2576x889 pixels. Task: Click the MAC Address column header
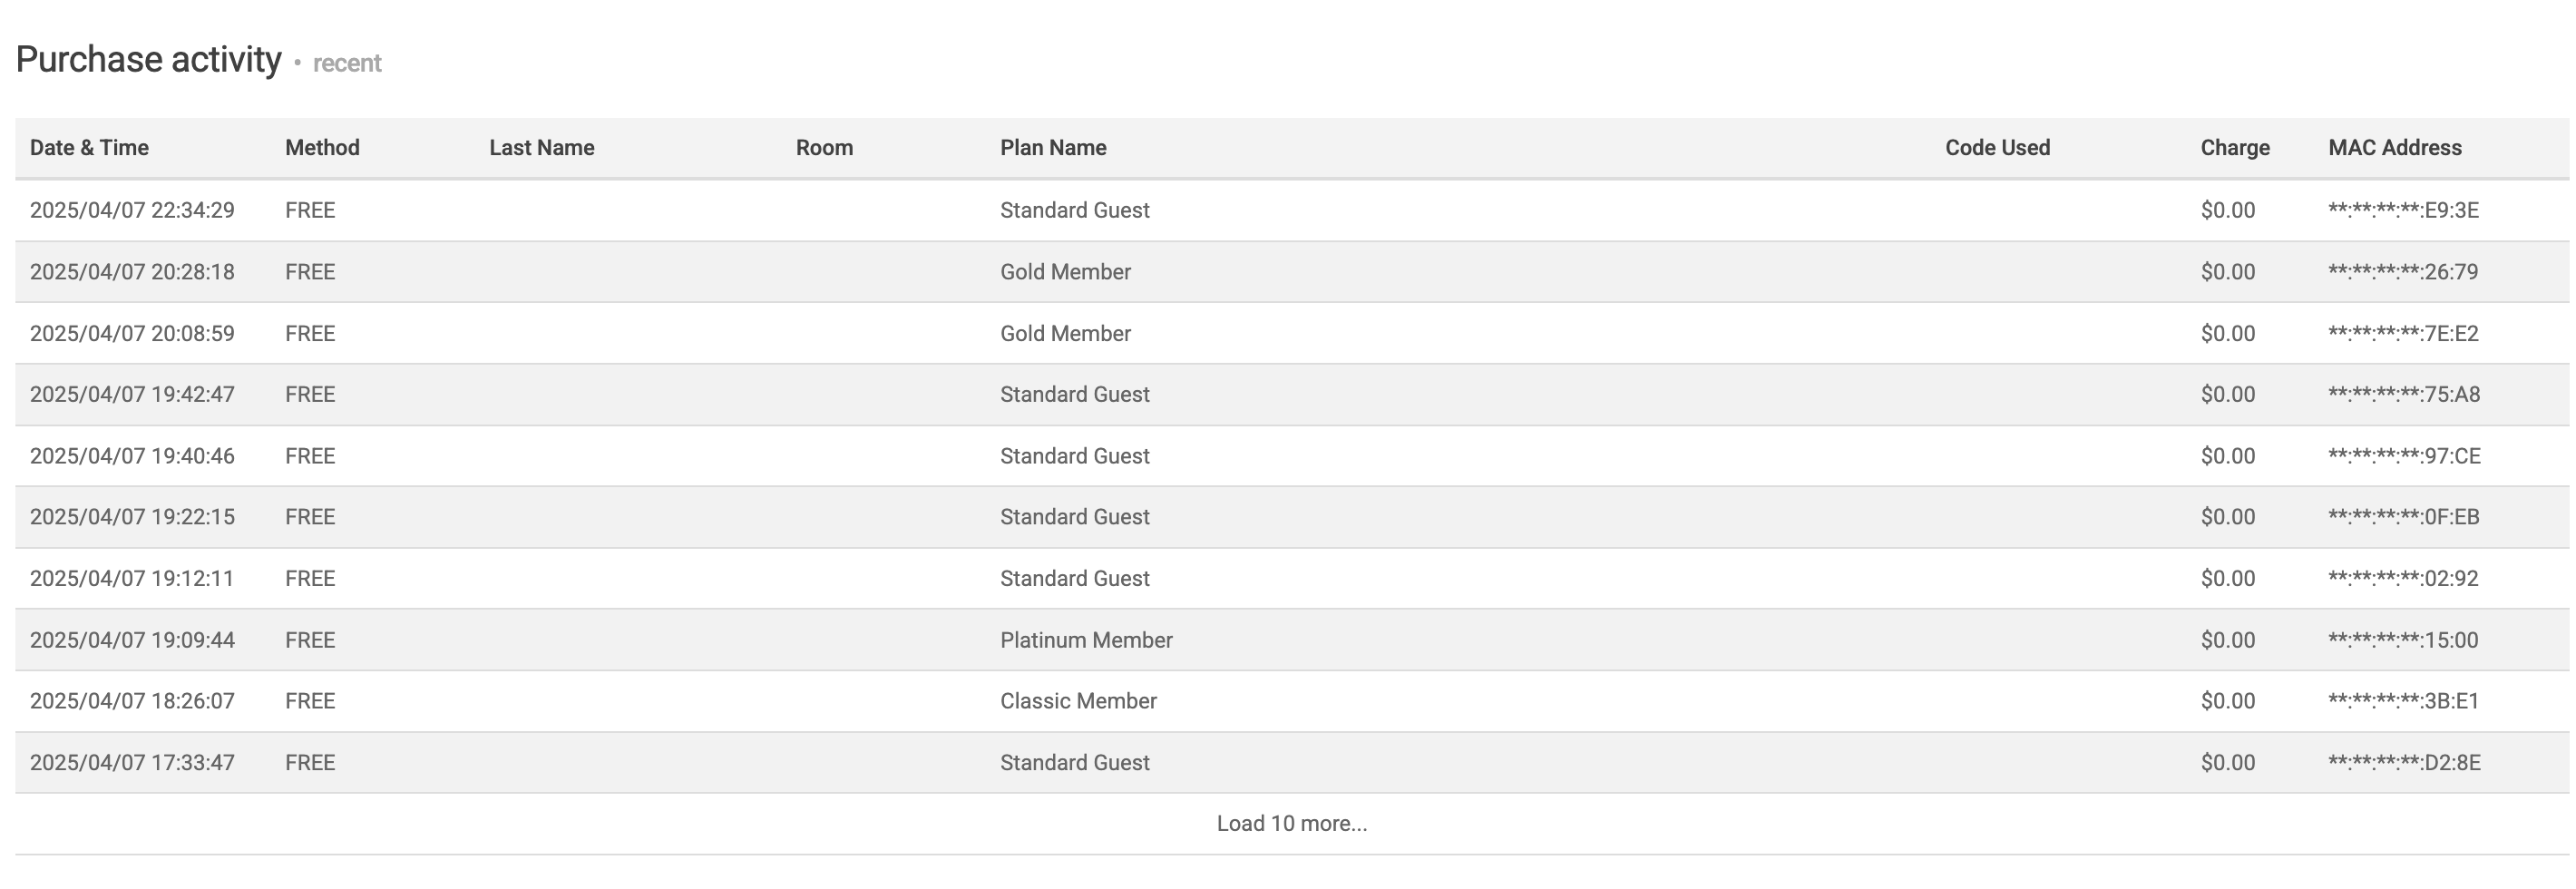pos(2394,148)
